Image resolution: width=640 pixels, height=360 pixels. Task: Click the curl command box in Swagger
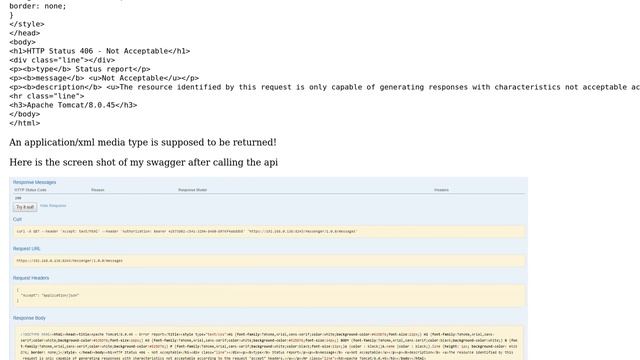point(269,231)
